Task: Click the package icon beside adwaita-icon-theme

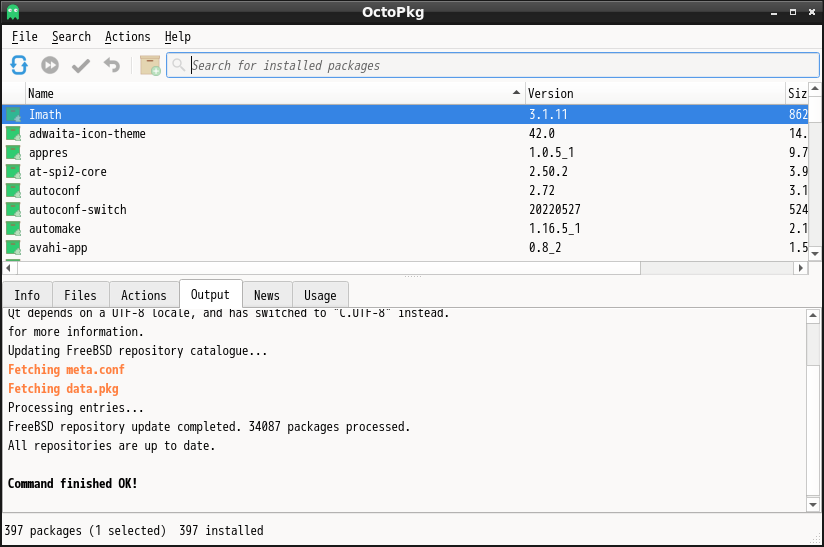Action: (x=13, y=133)
